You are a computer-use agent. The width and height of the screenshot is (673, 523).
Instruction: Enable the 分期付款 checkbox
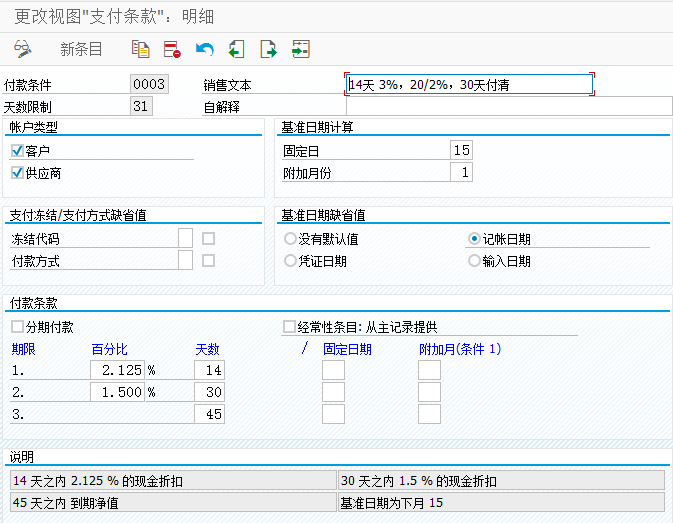coord(17,327)
